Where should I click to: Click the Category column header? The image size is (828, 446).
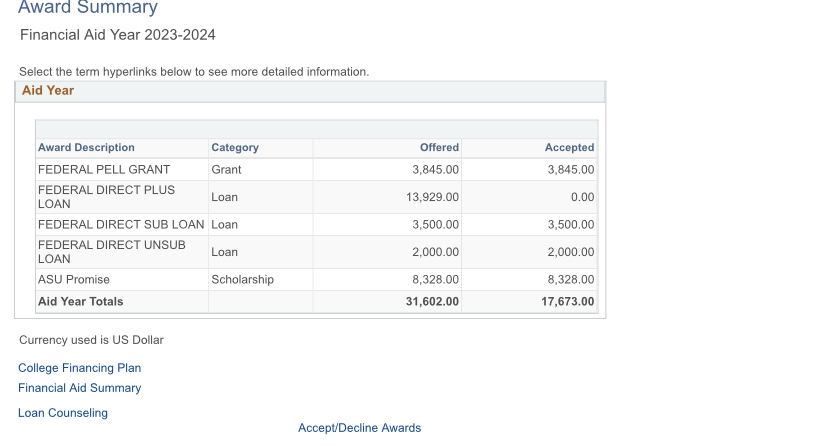tap(235, 147)
